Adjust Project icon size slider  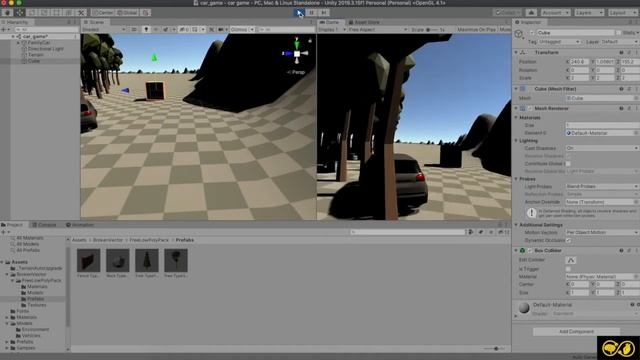pos(496,349)
